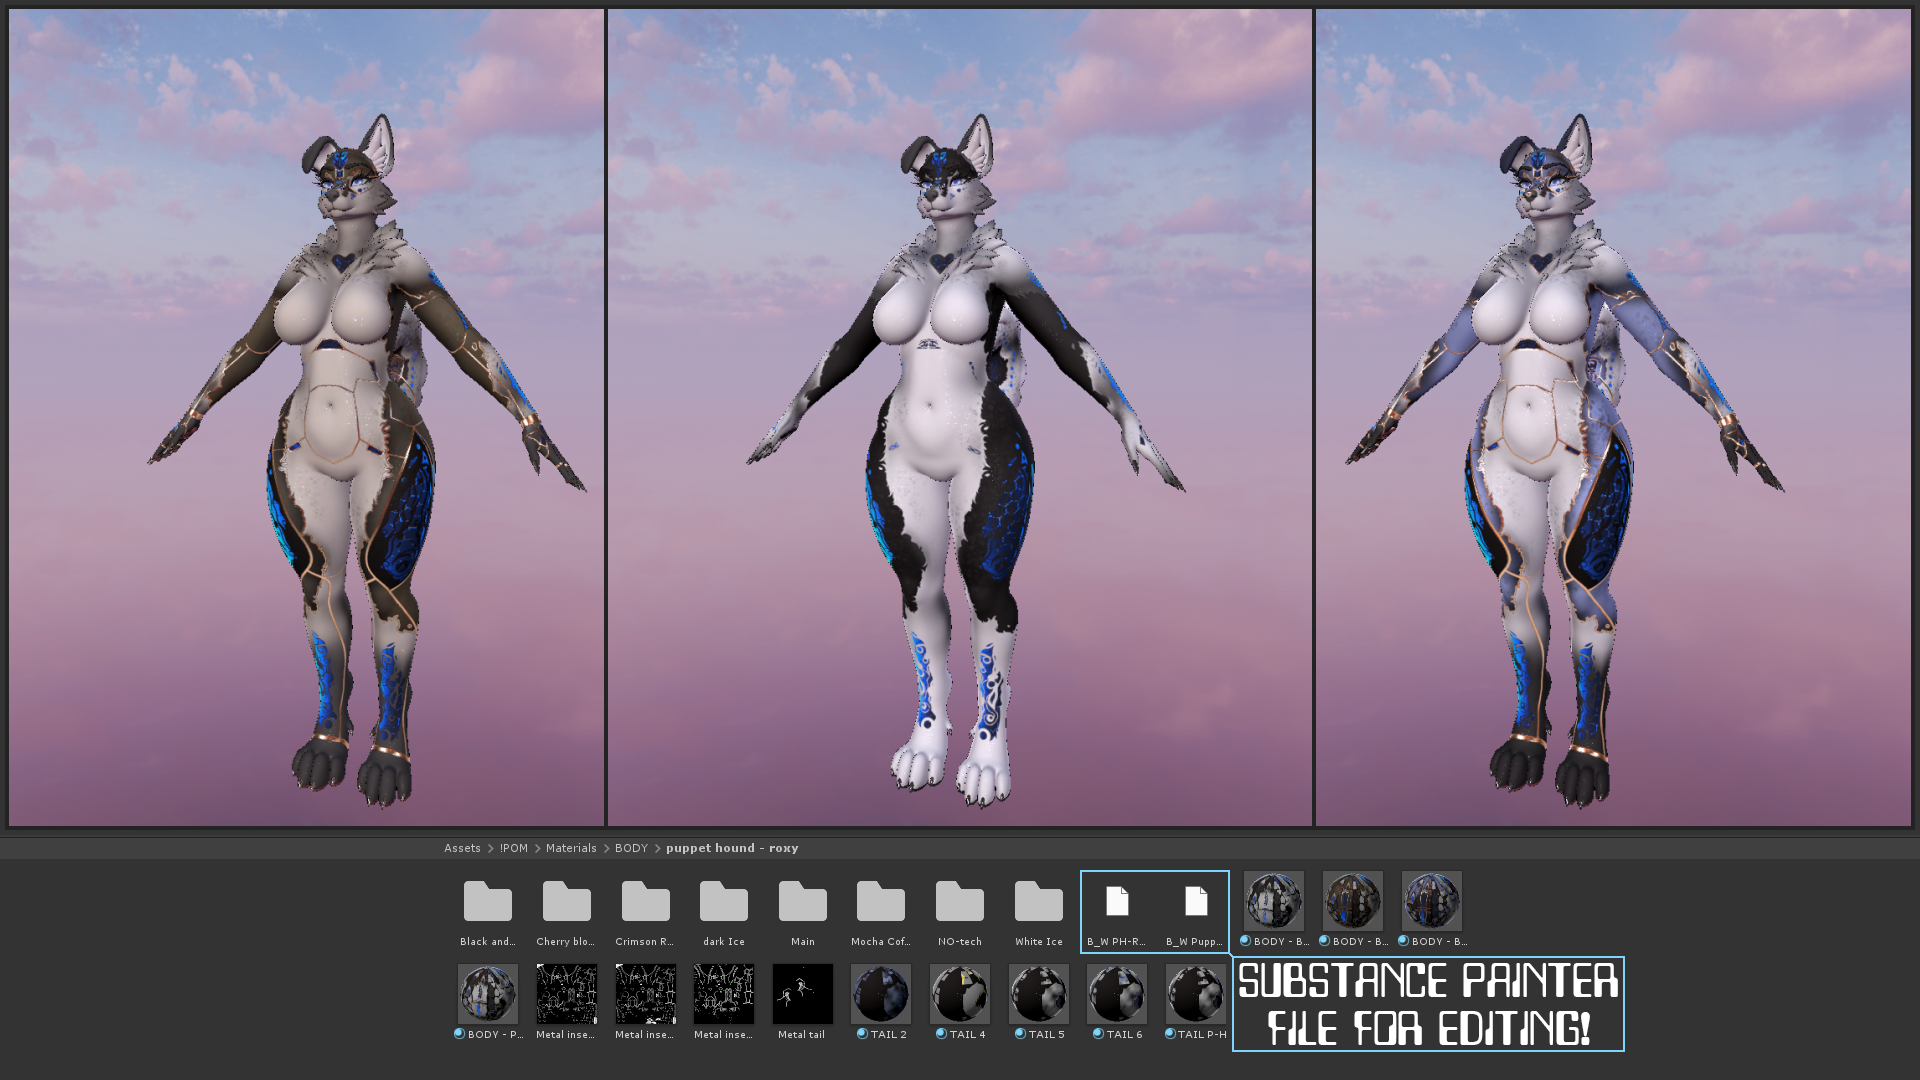The height and width of the screenshot is (1080, 1920).
Task: Select the 'TAIL P-H' material
Action: 1196,994
